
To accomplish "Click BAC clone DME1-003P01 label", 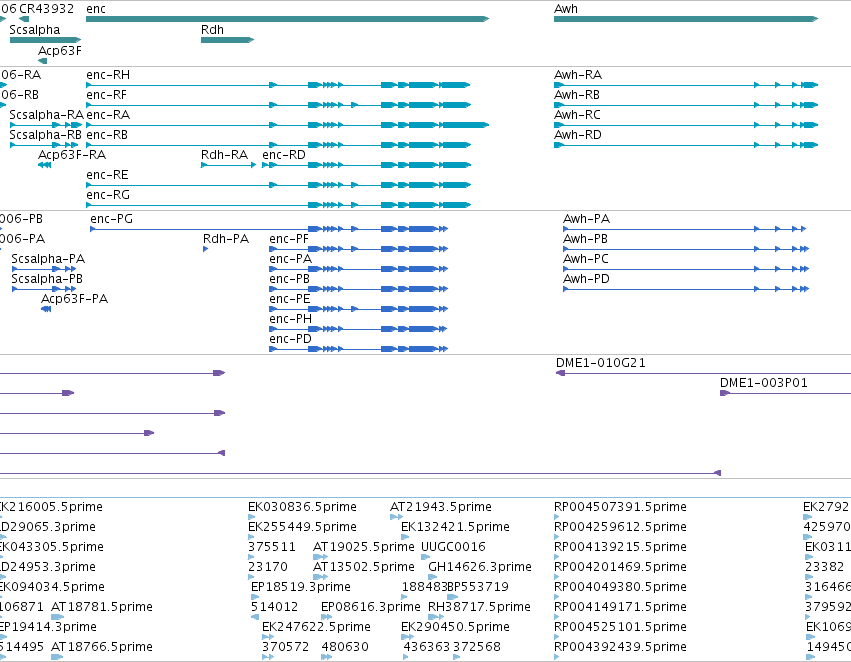I will click(x=764, y=383).
